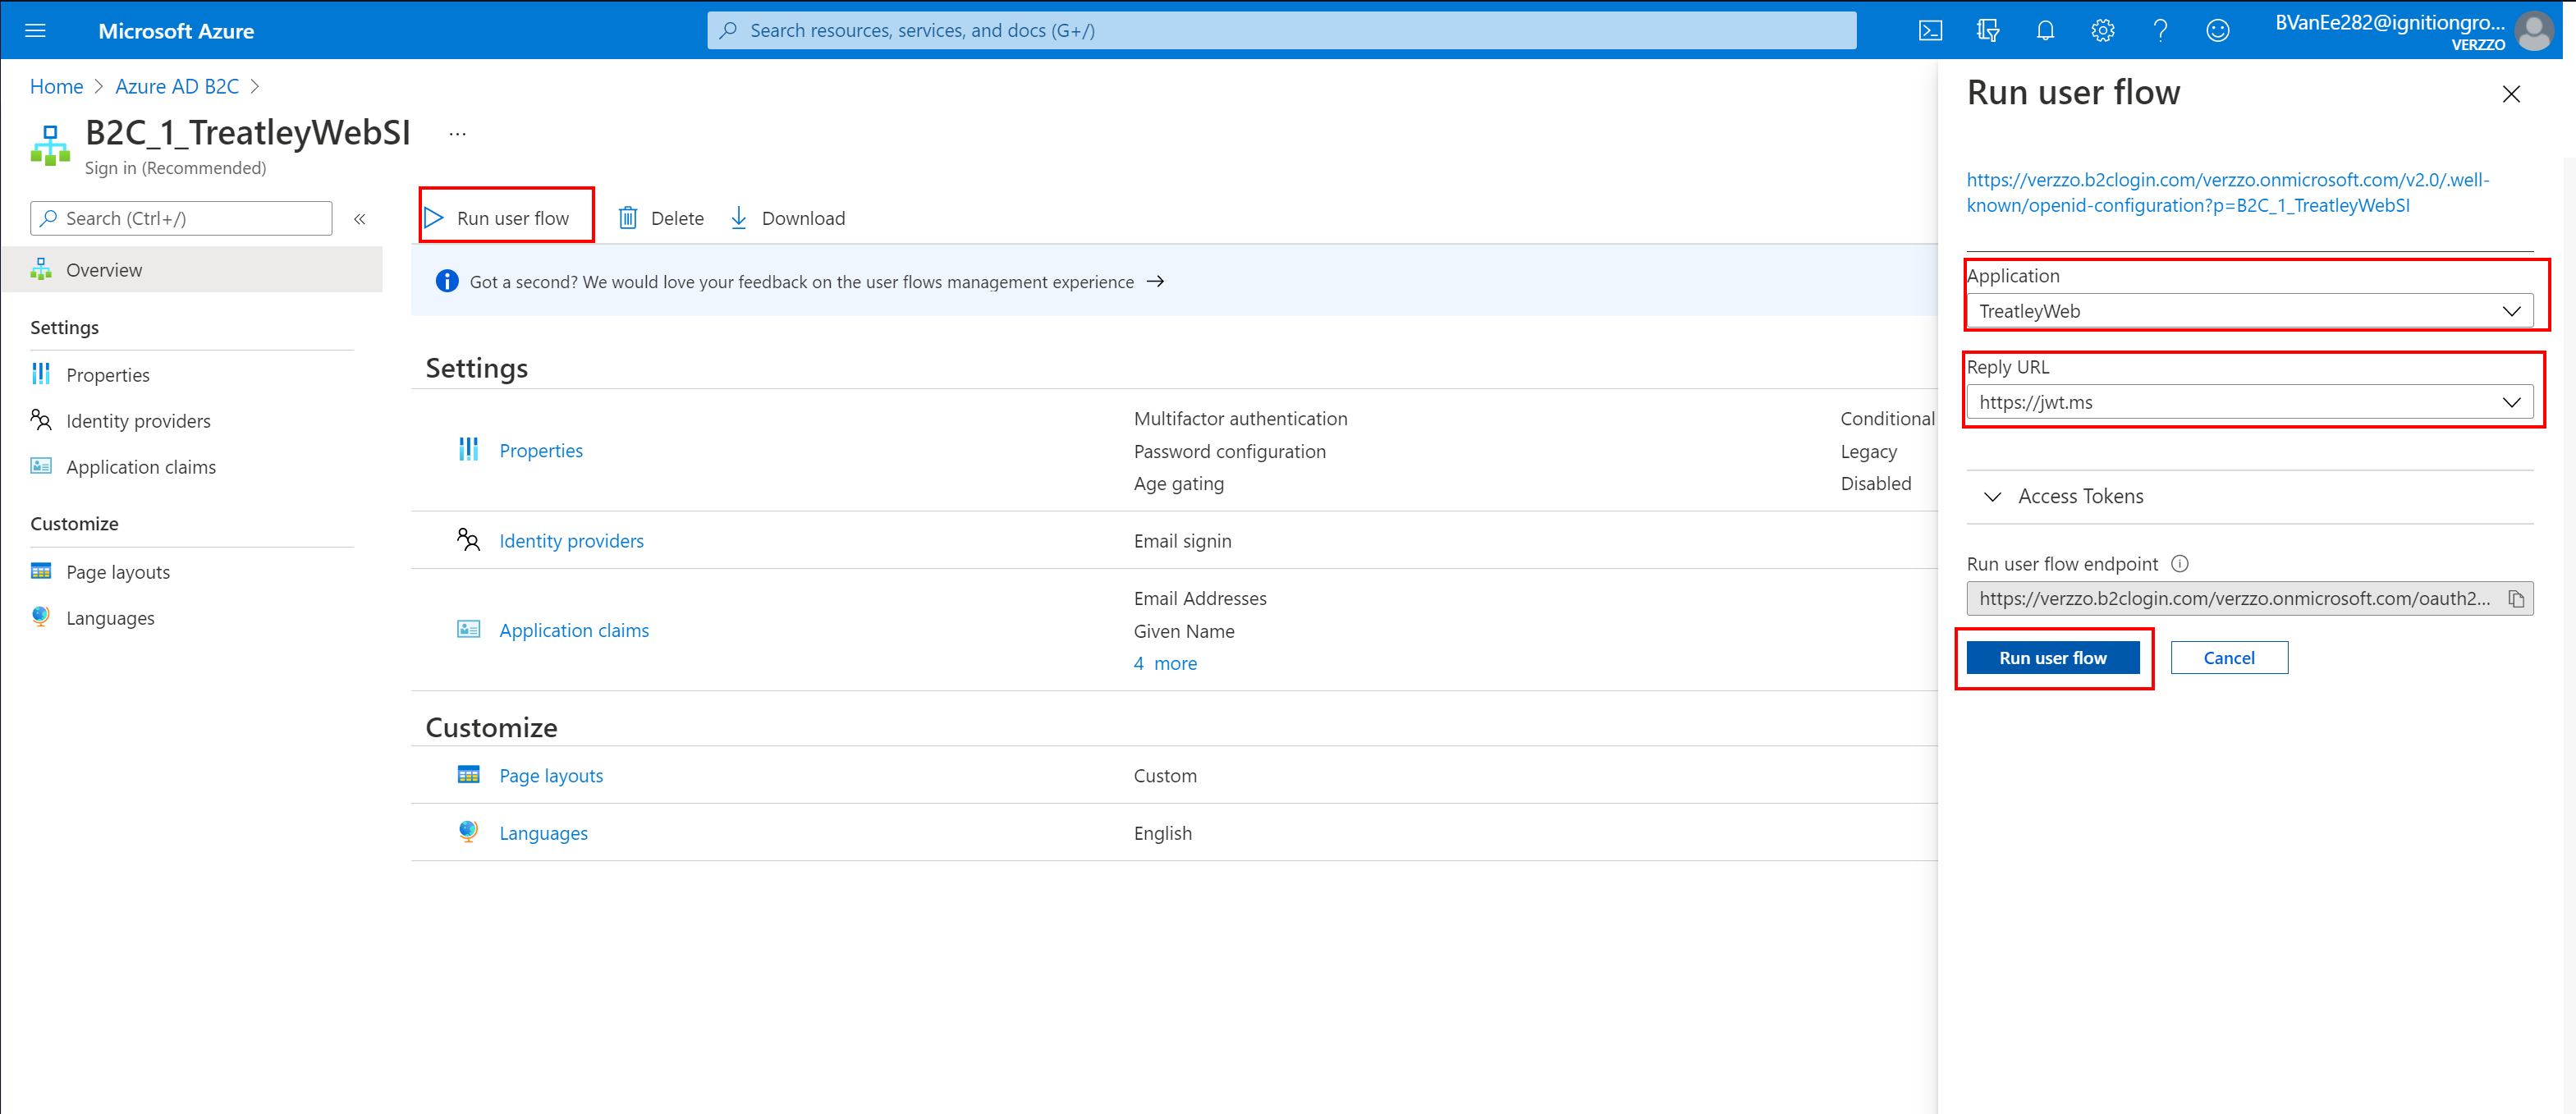Click the feedback banner message text
This screenshot has width=2576, height=1114.
coord(802,282)
